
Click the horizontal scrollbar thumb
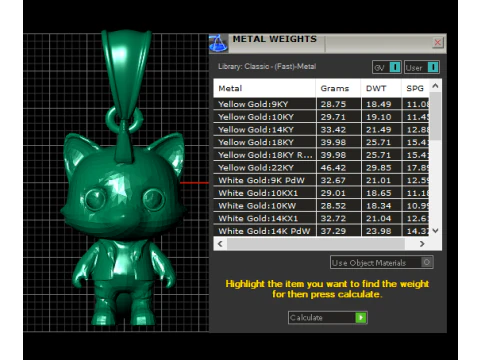tap(316, 244)
